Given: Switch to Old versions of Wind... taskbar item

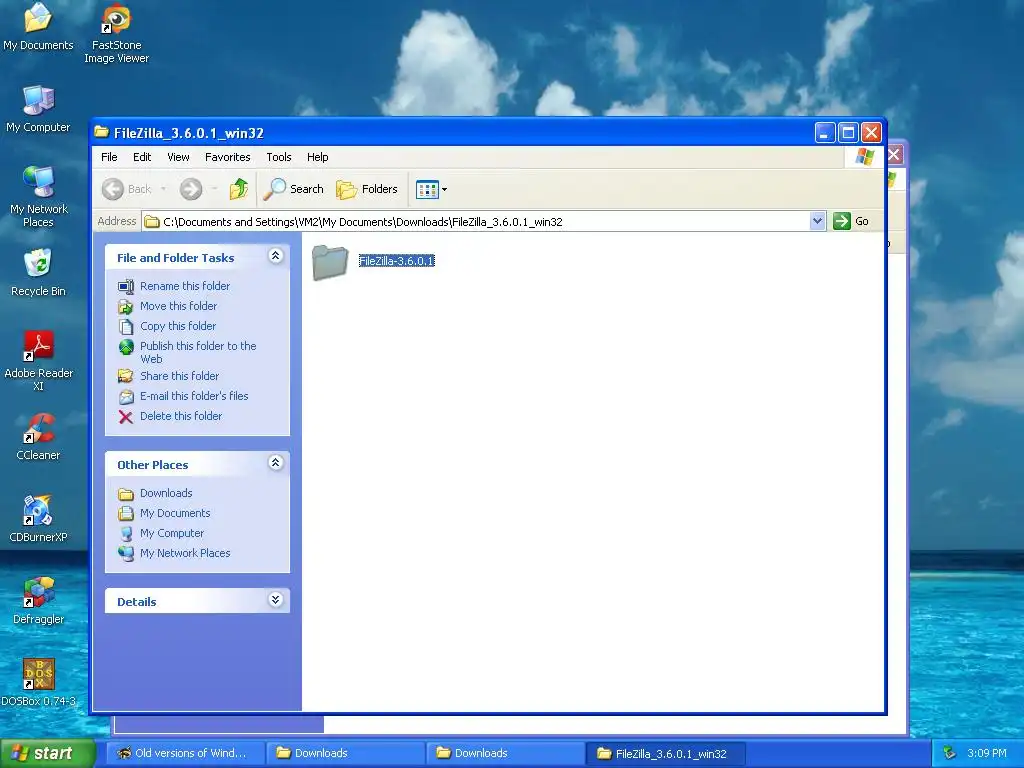Looking at the screenshot, I should (x=185, y=753).
